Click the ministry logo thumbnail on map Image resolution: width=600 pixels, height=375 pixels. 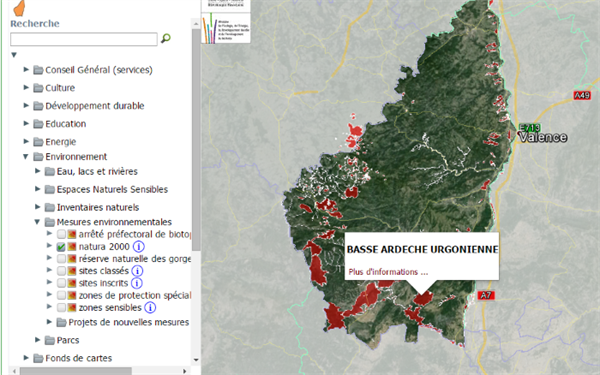(226, 28)
